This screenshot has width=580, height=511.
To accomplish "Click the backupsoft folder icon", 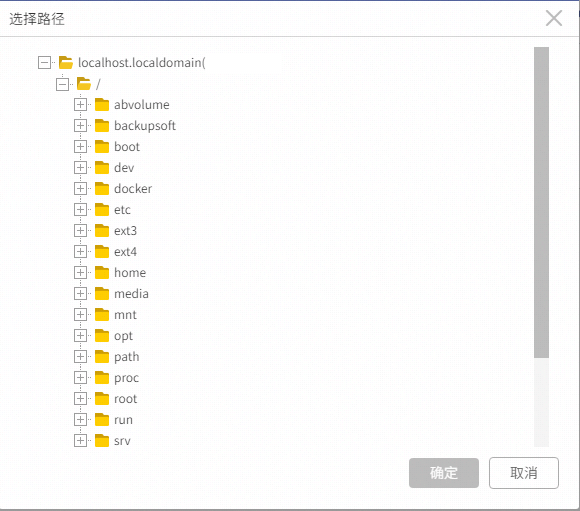I will pos(102,126).
